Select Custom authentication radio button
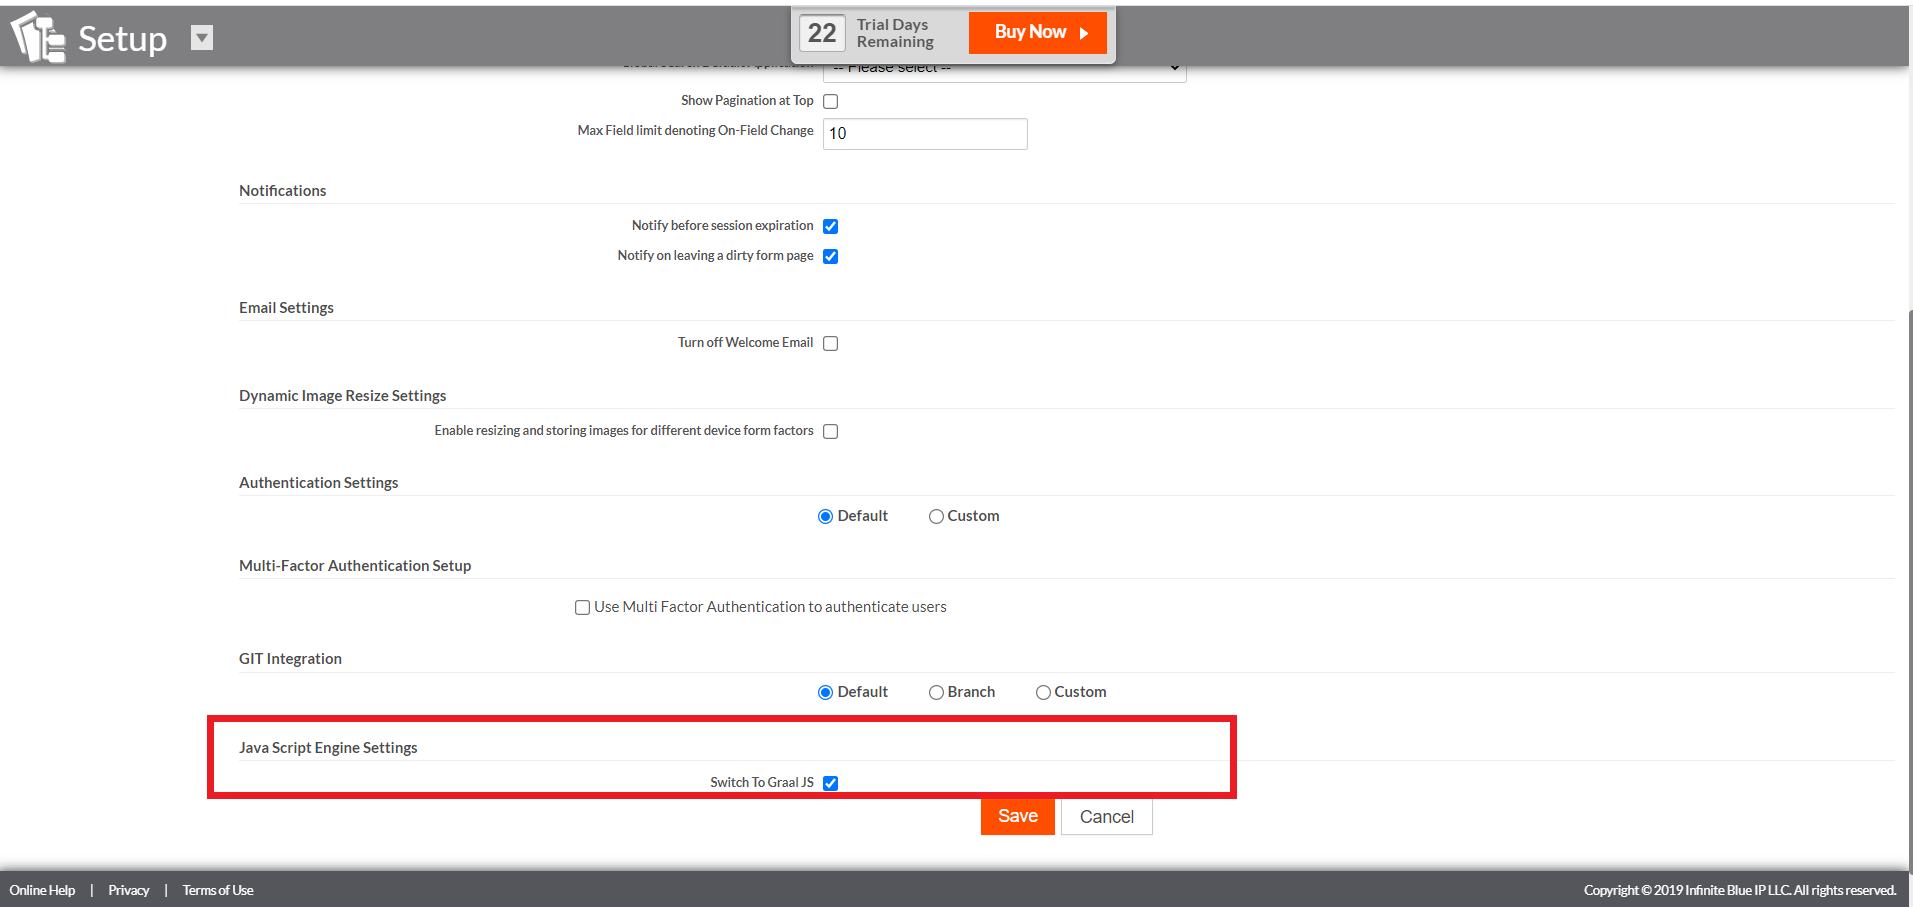The width and height of the screenshot is (1913, 907). (x=936, y=517)
